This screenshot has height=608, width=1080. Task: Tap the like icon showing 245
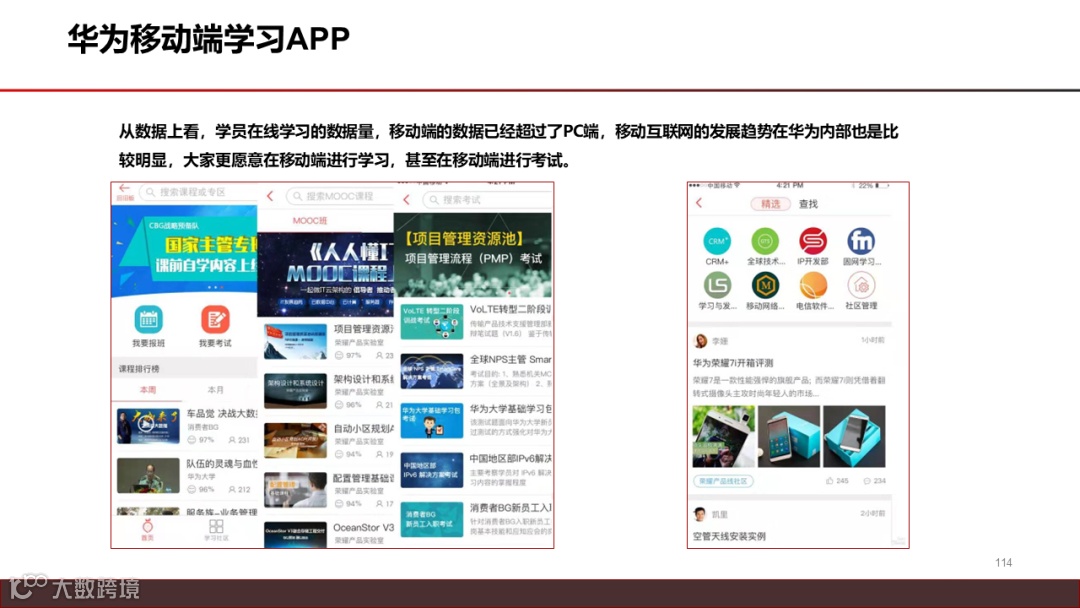(x=830, y=481)
